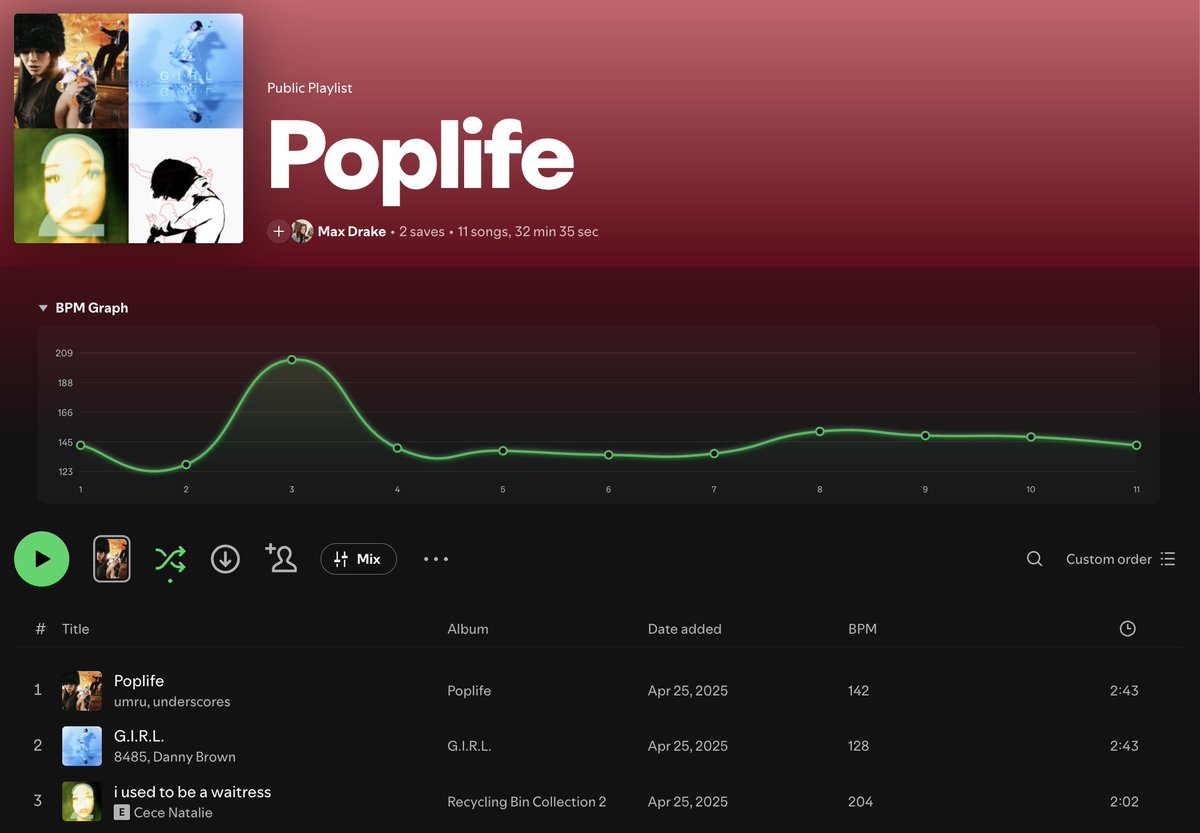Screen dimensions: 1200x833
Task: Open artist Danny Brown link
Action: point(195,757)
